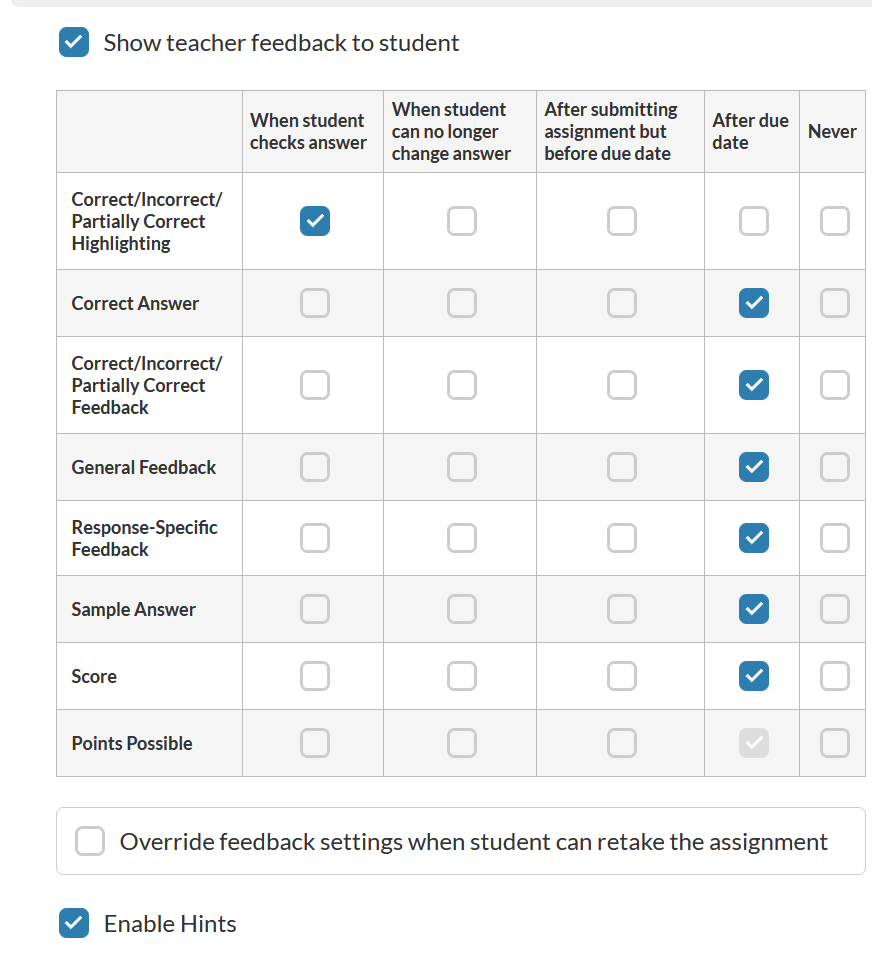872x979 pixels.
Task: Set Points Possible to Never
Action: point(835,743)
